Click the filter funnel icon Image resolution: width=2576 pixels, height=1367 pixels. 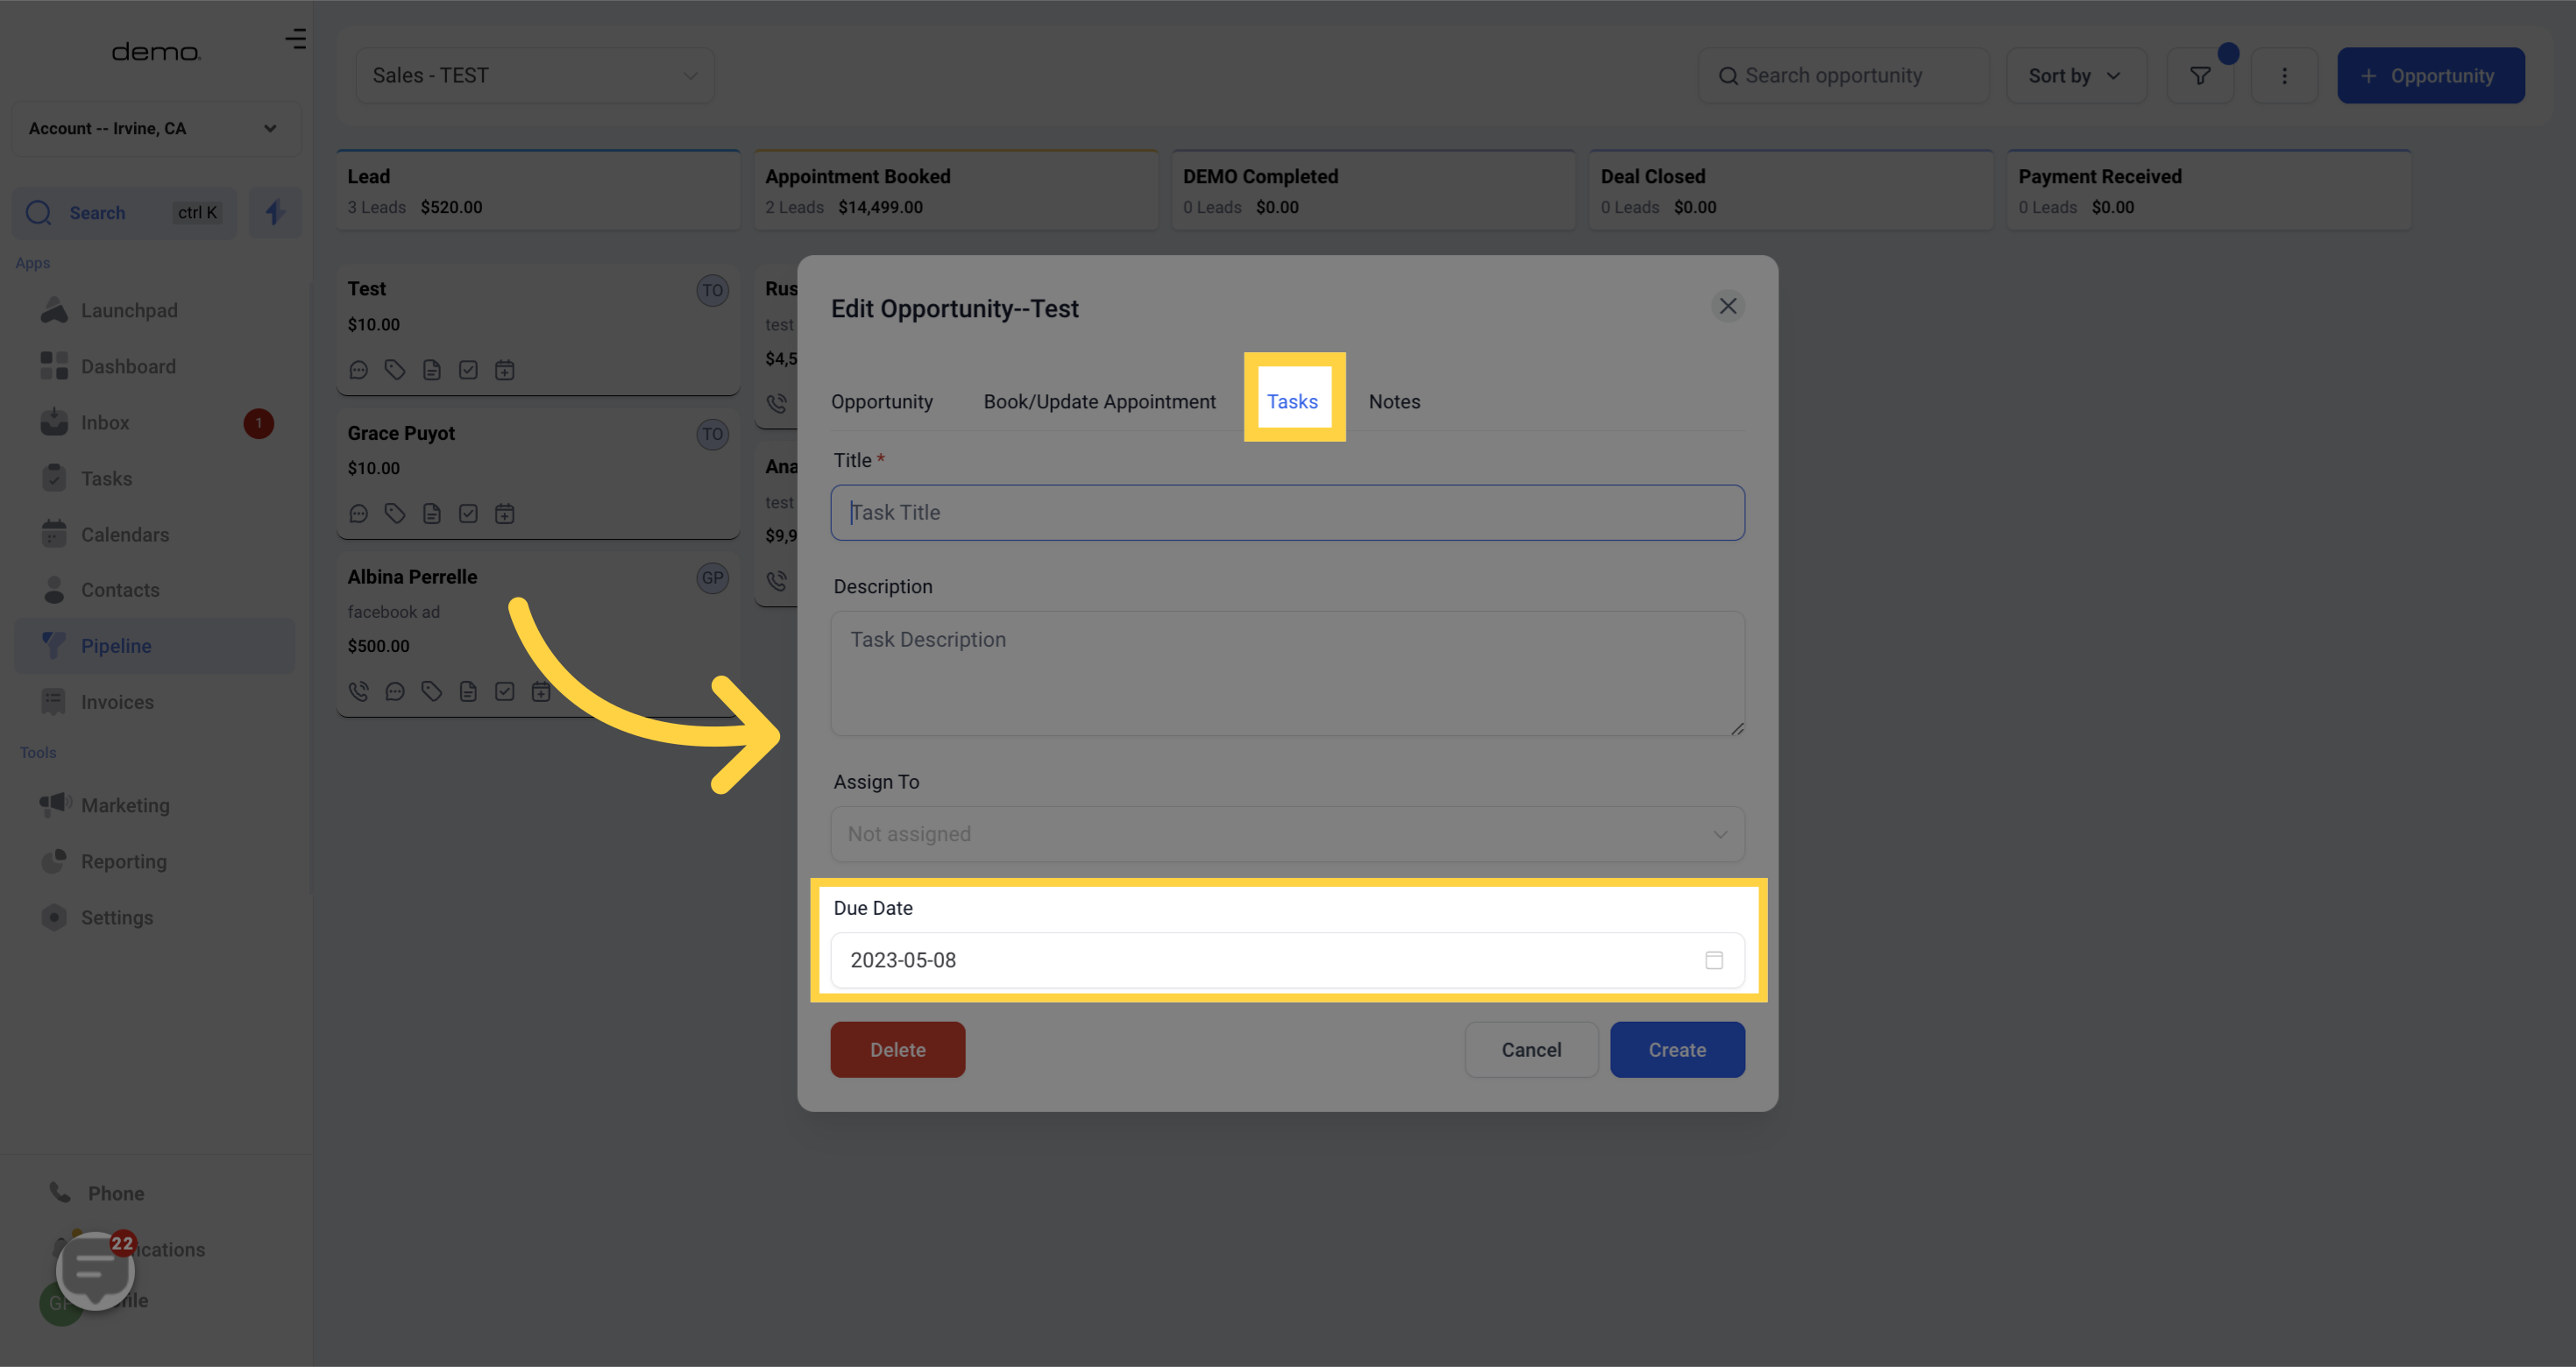(2199, 76)
